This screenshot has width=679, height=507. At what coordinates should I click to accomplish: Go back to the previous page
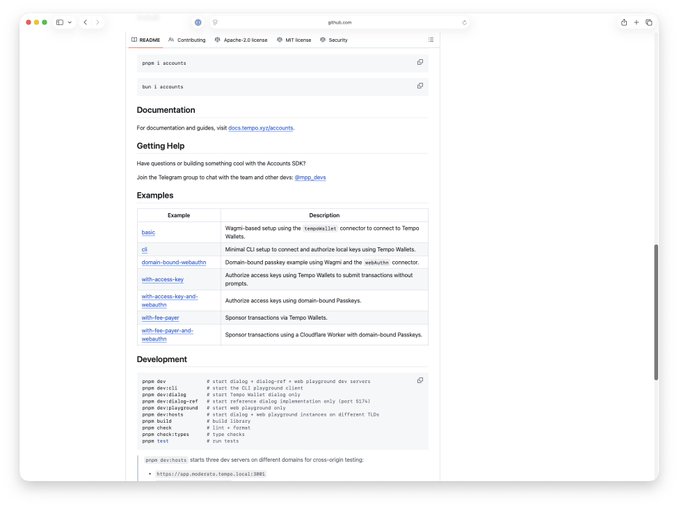click(x=85, y=22)
